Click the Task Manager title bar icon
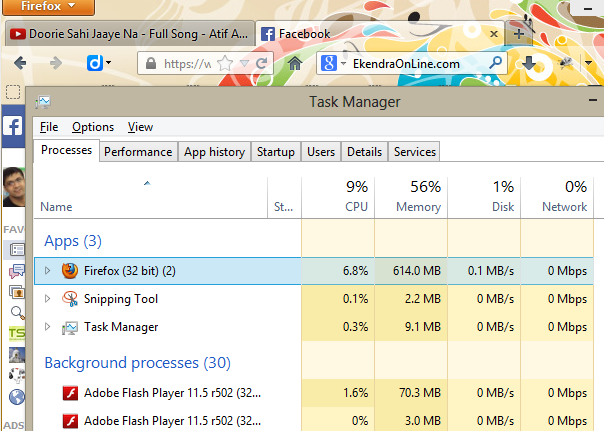 pyautogui.click(x=43, y=102)
